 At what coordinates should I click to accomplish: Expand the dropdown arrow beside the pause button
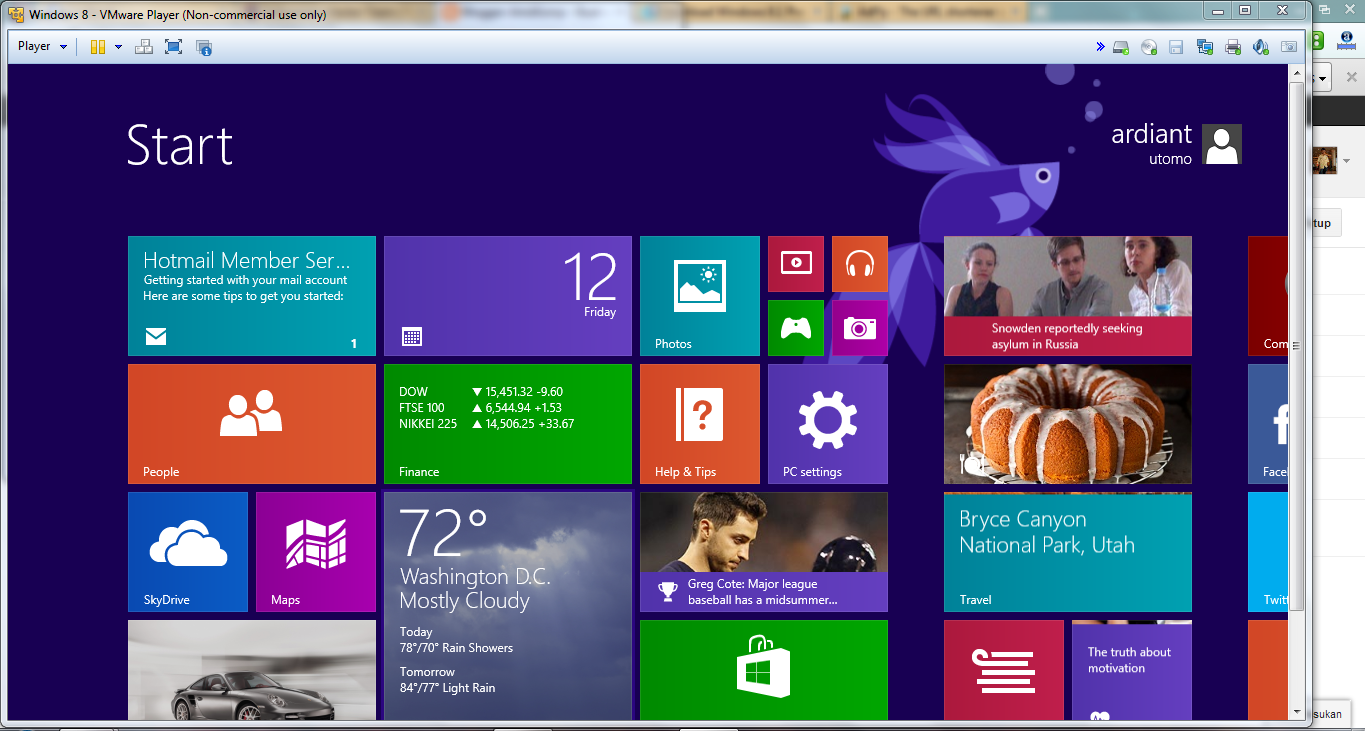point(118,47)
